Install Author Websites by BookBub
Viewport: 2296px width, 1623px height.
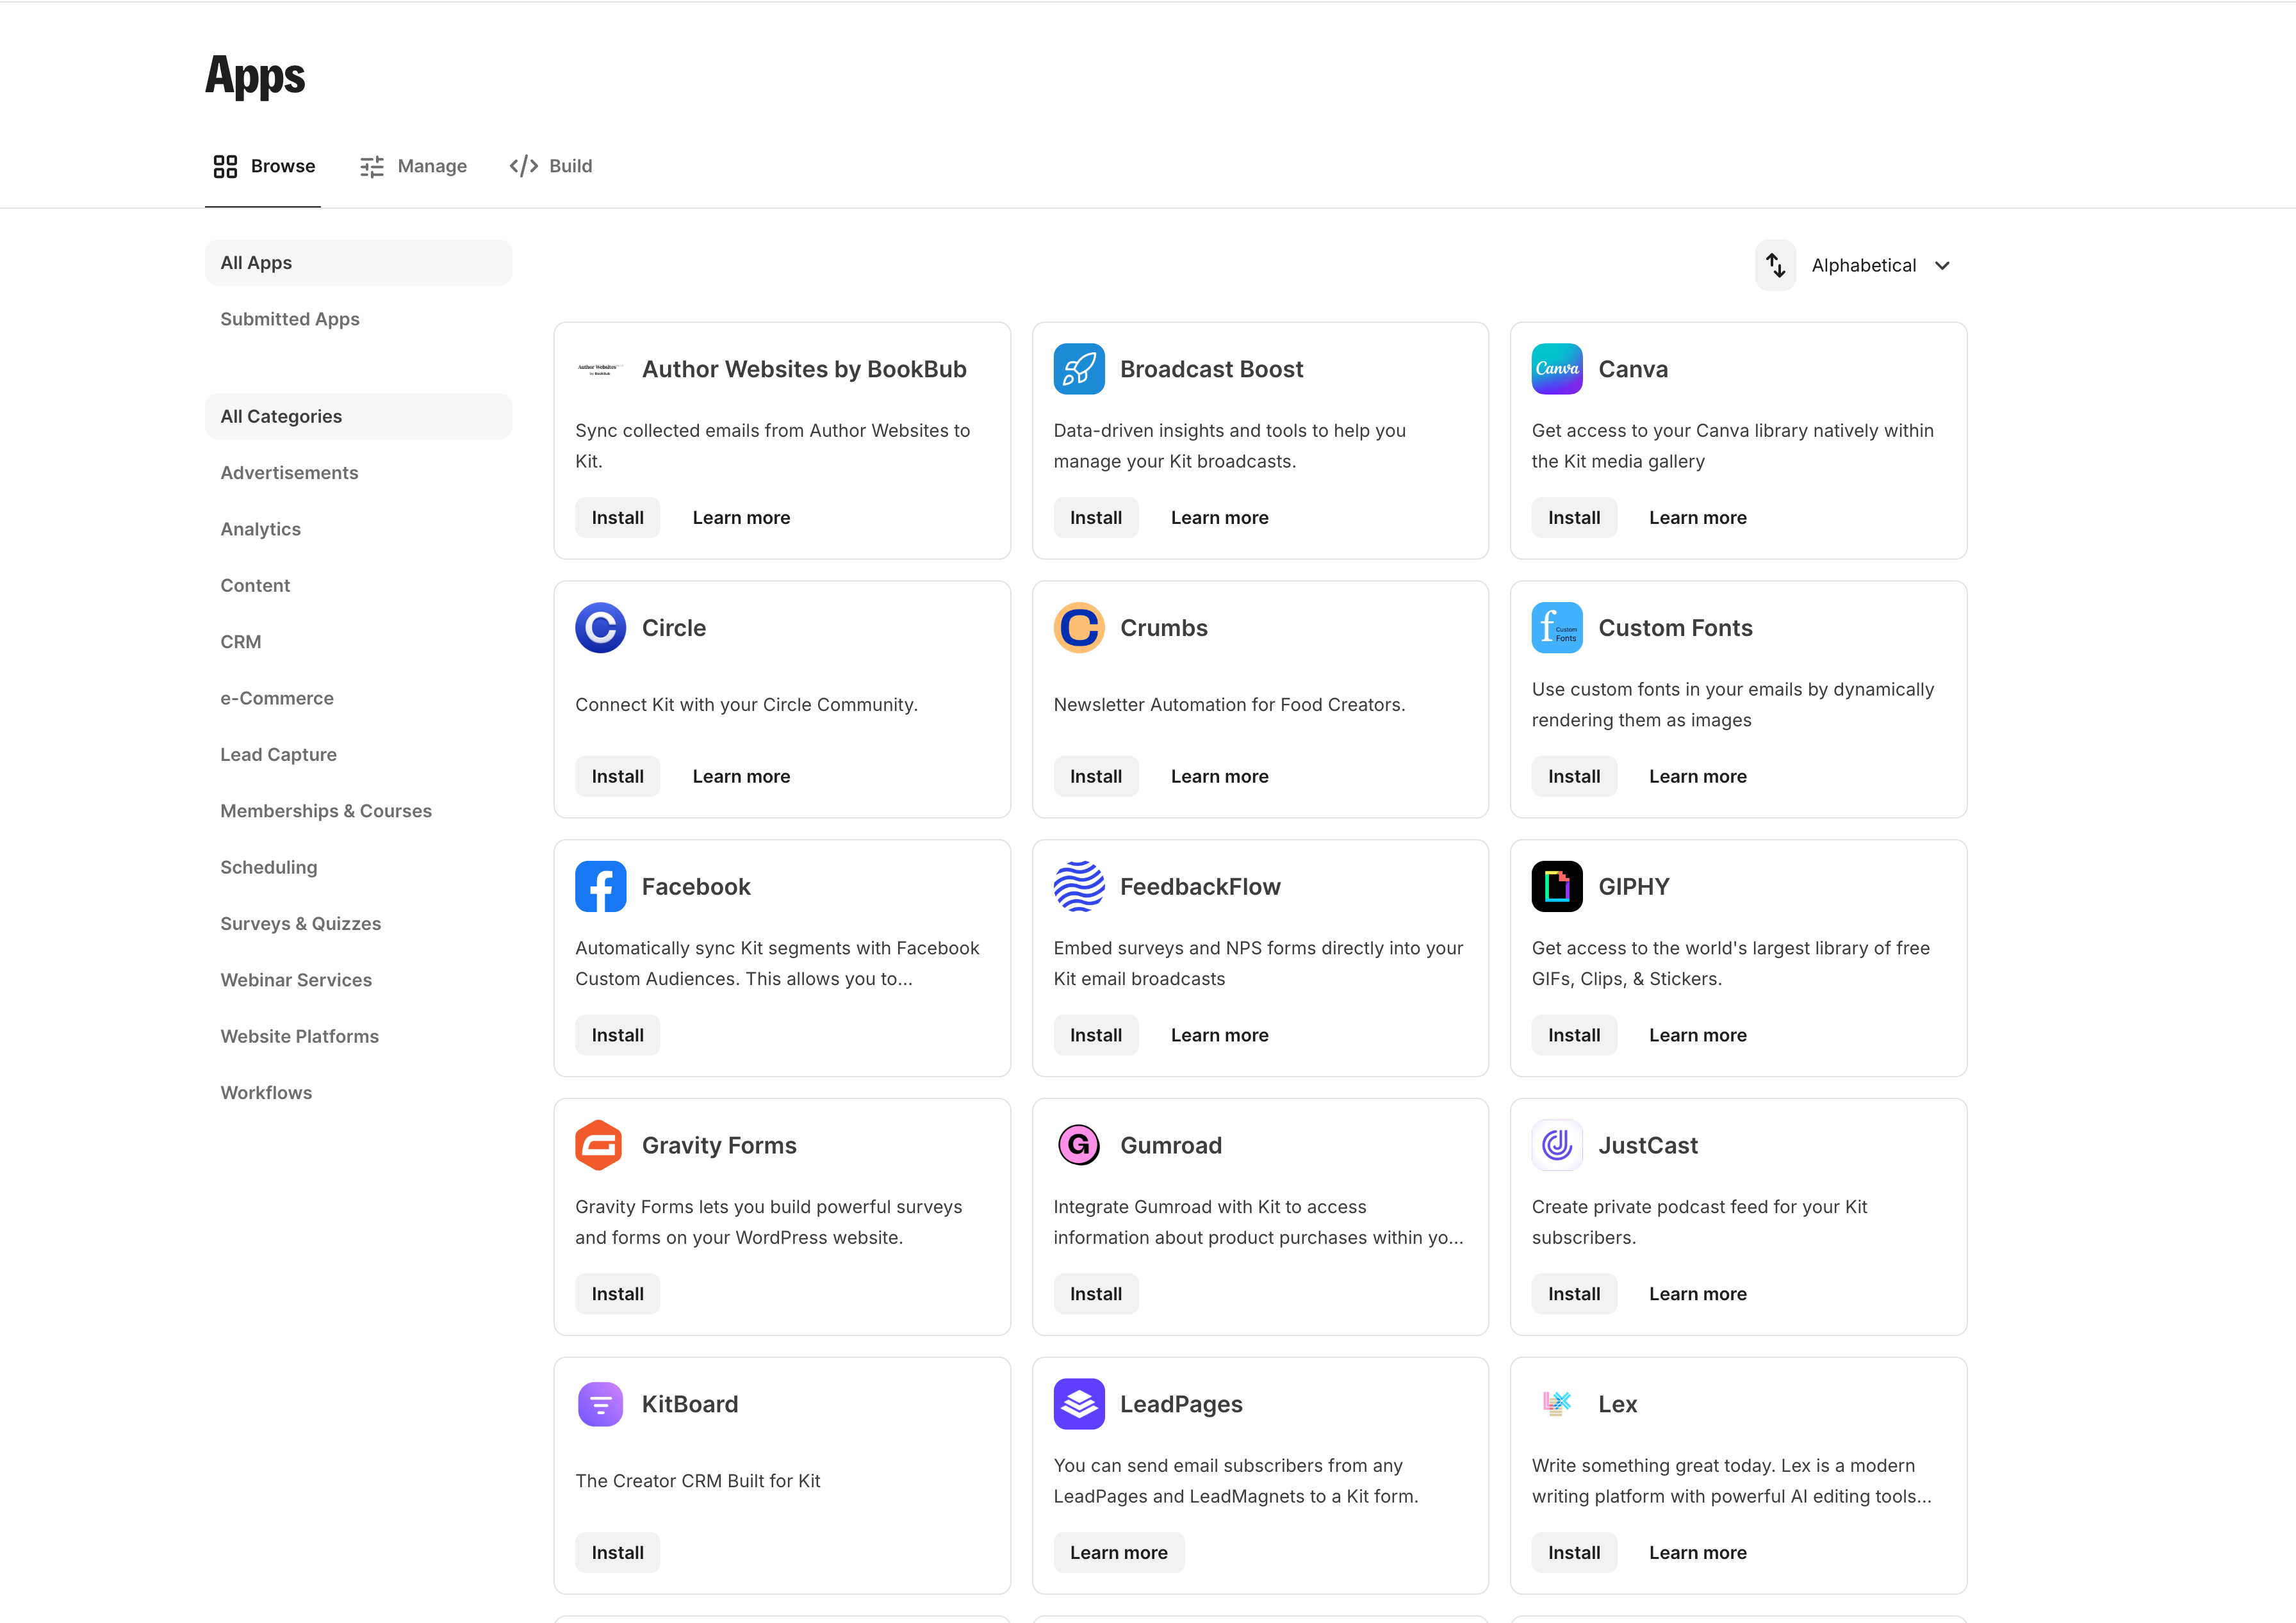(x=617, y=518)
